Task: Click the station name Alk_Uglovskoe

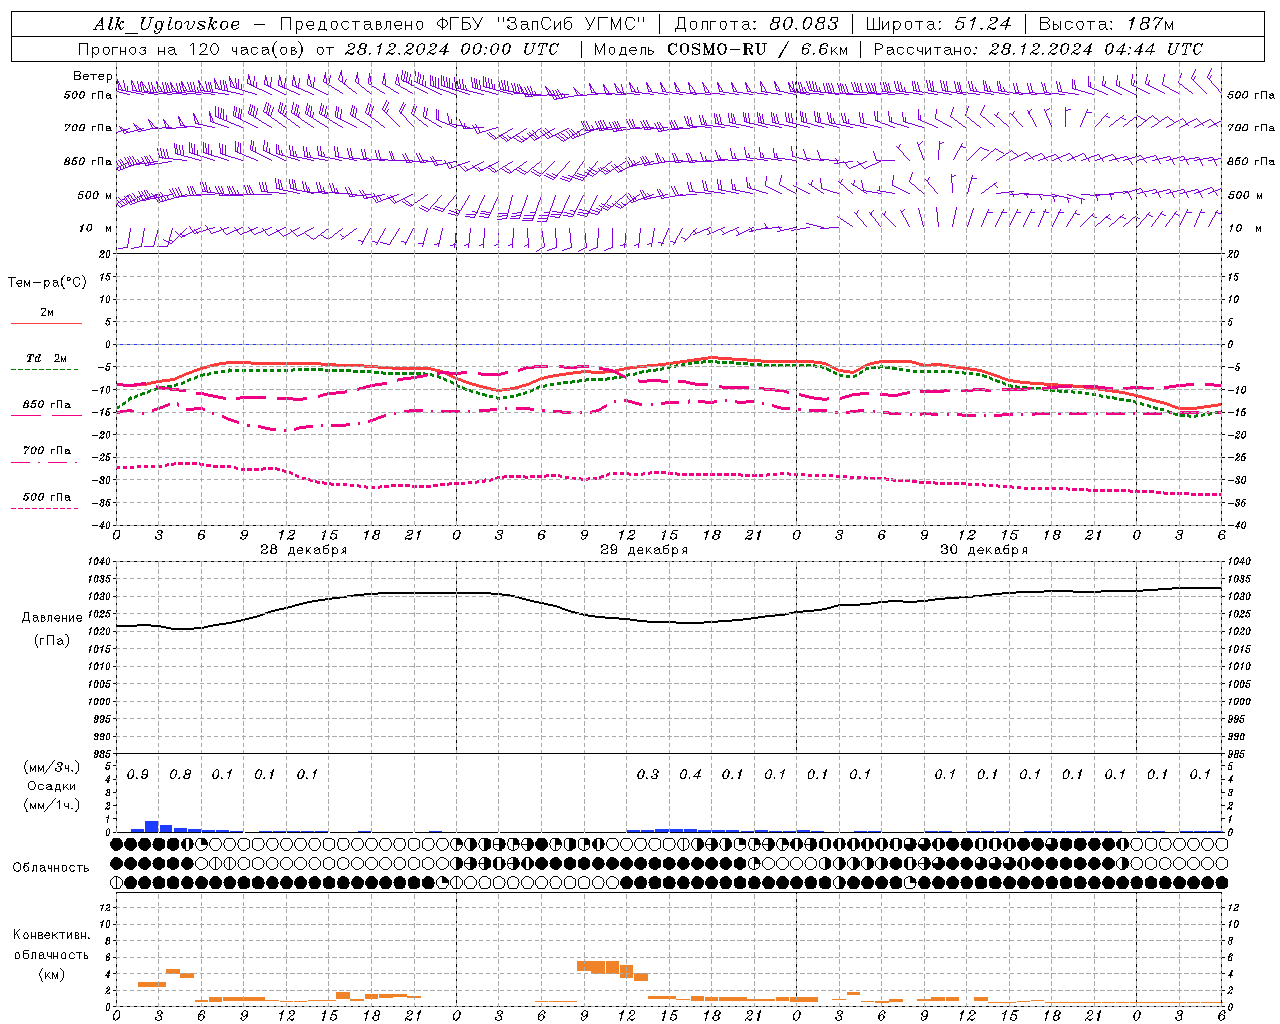Action: pos(167,24)
